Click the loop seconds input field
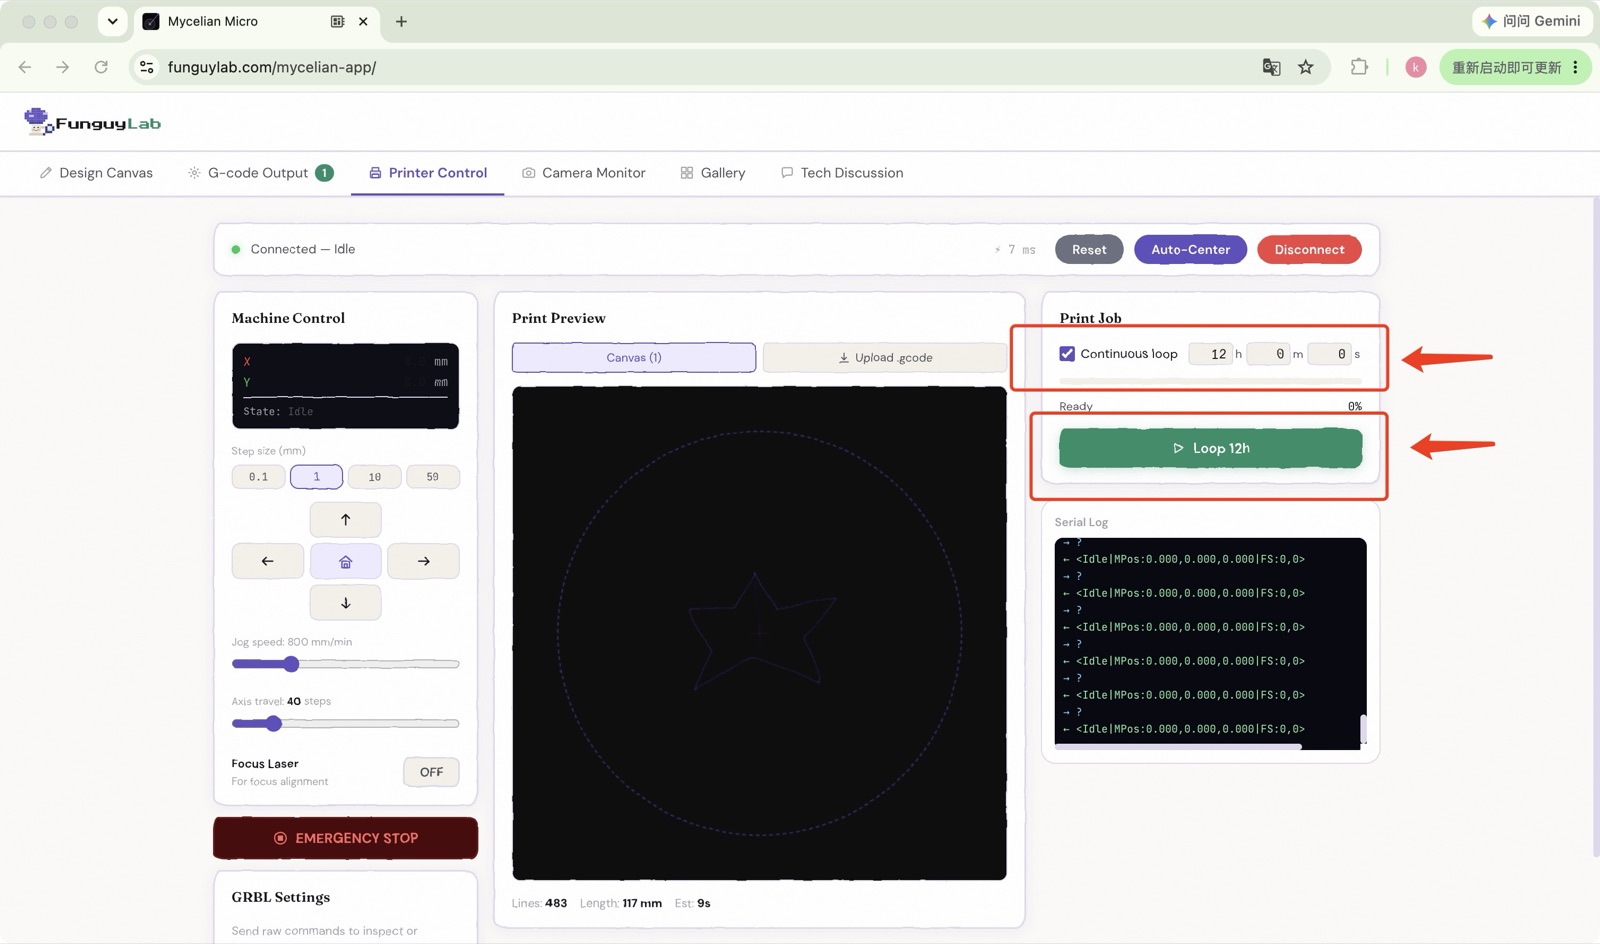The image size is (1600, 944). 1330,354
